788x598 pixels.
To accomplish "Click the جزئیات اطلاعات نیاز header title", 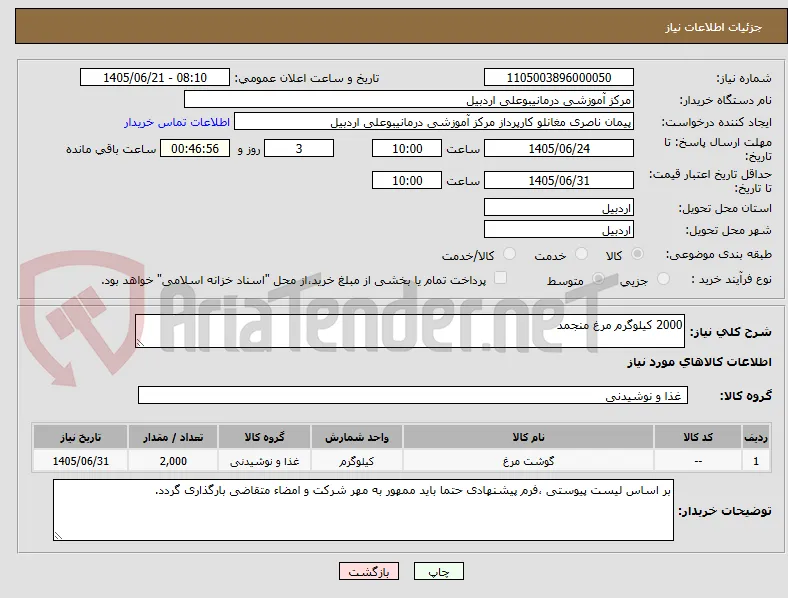I will tap(714, 27).
